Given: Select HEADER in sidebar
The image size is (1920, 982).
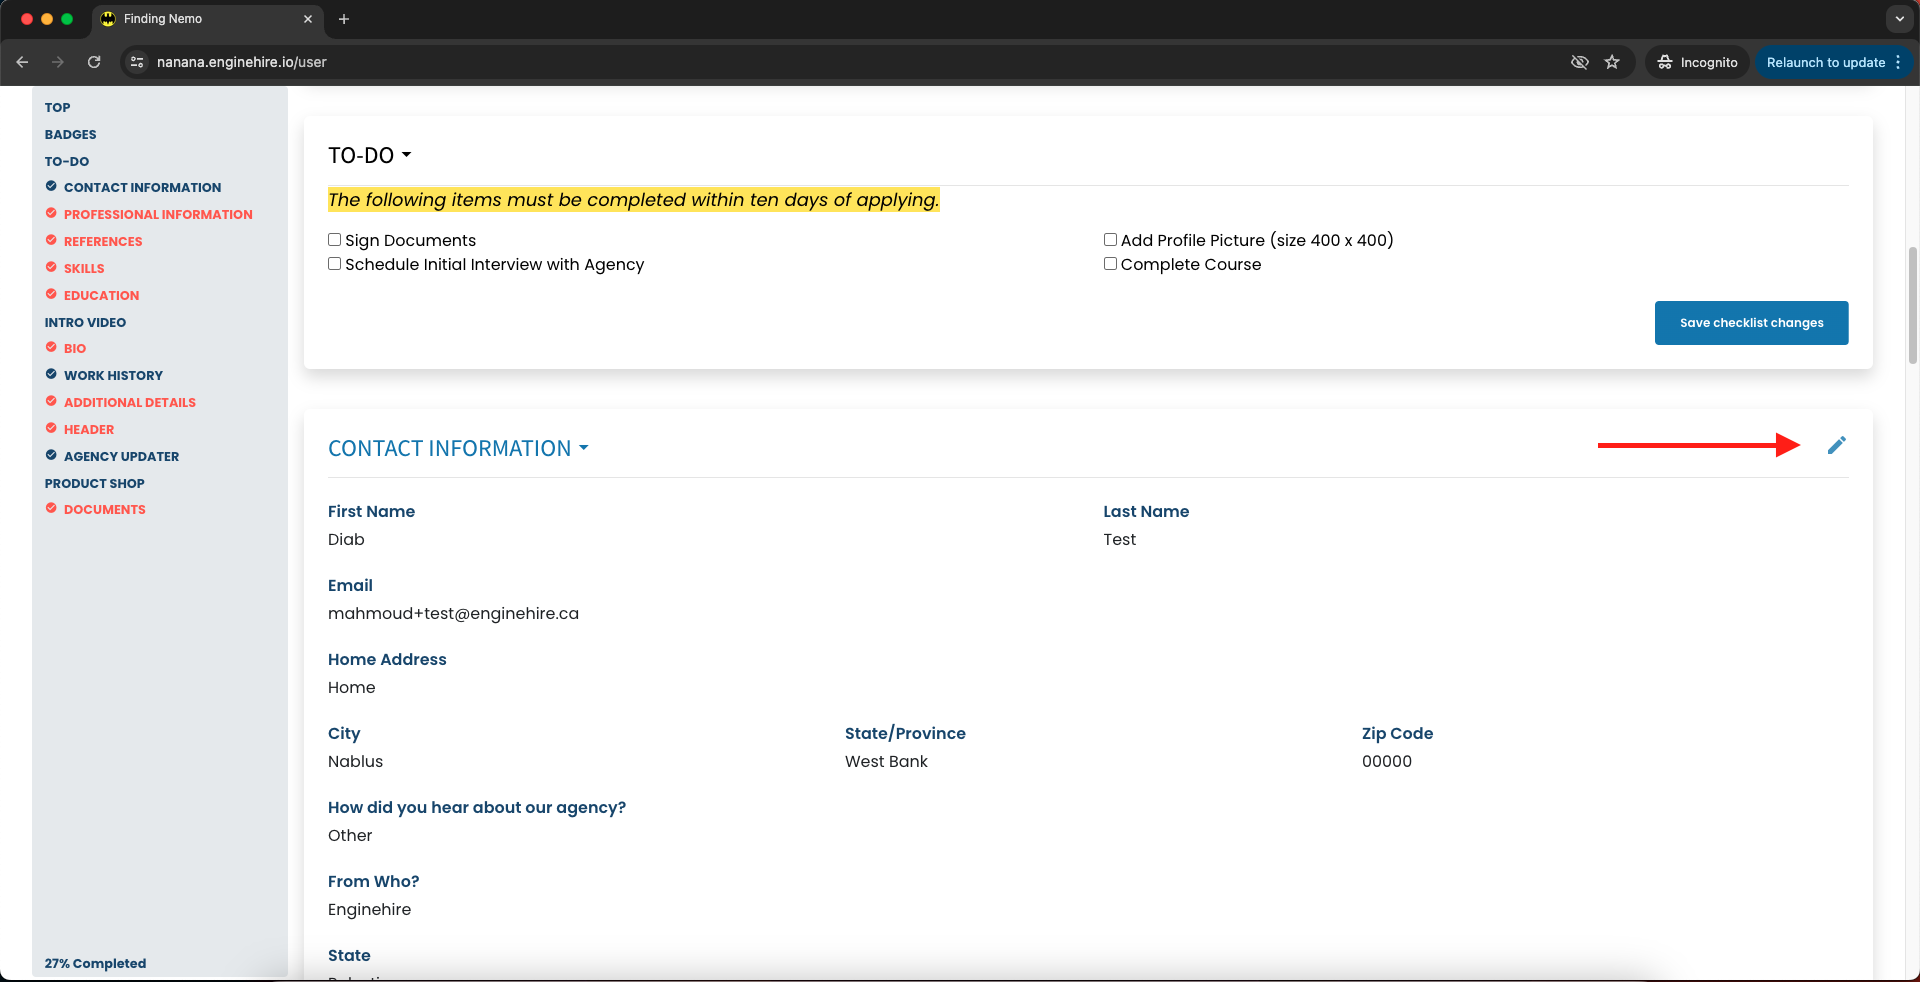Looking at the screenshot, I should point(89,430).
